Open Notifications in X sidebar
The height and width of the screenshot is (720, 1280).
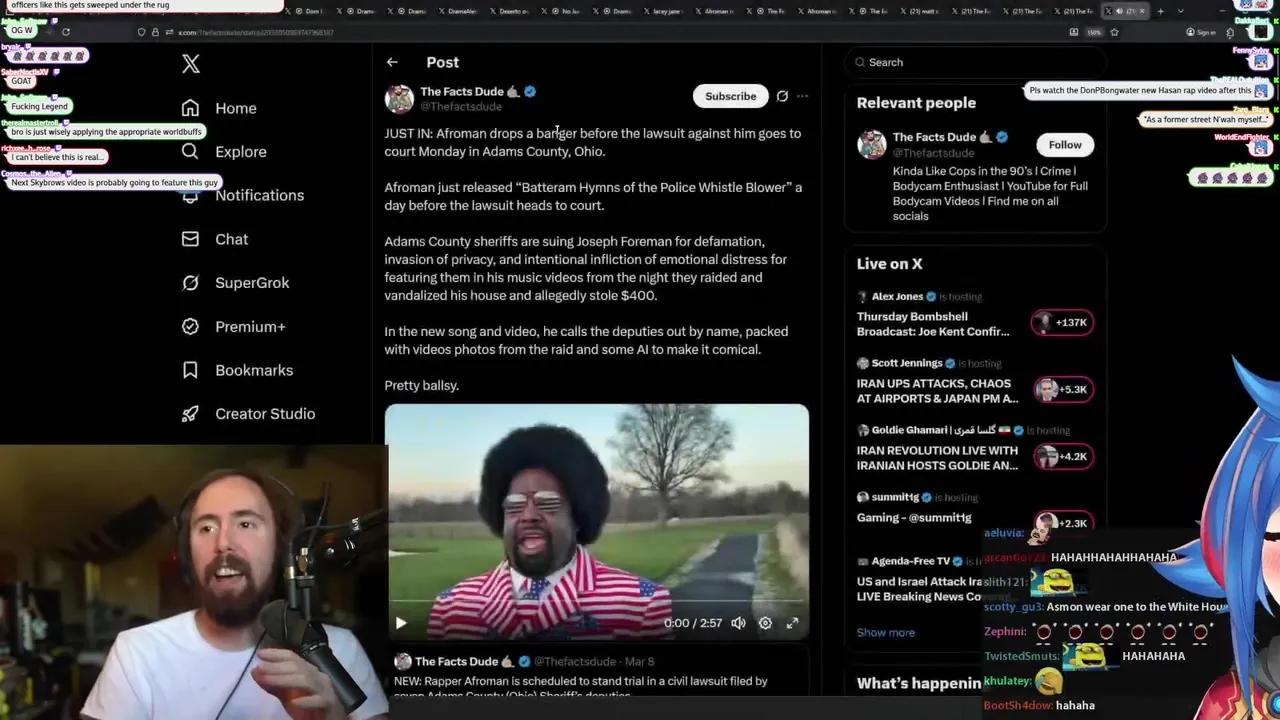click(243, 195)
